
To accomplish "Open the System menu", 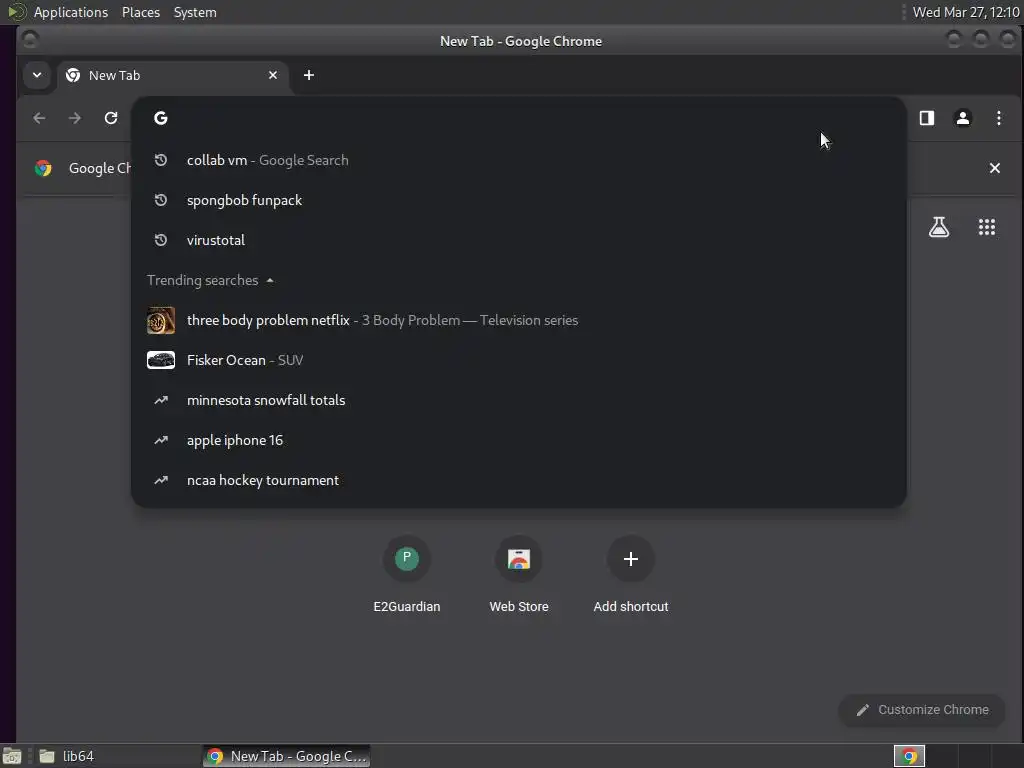I will (x=195, y=12).
